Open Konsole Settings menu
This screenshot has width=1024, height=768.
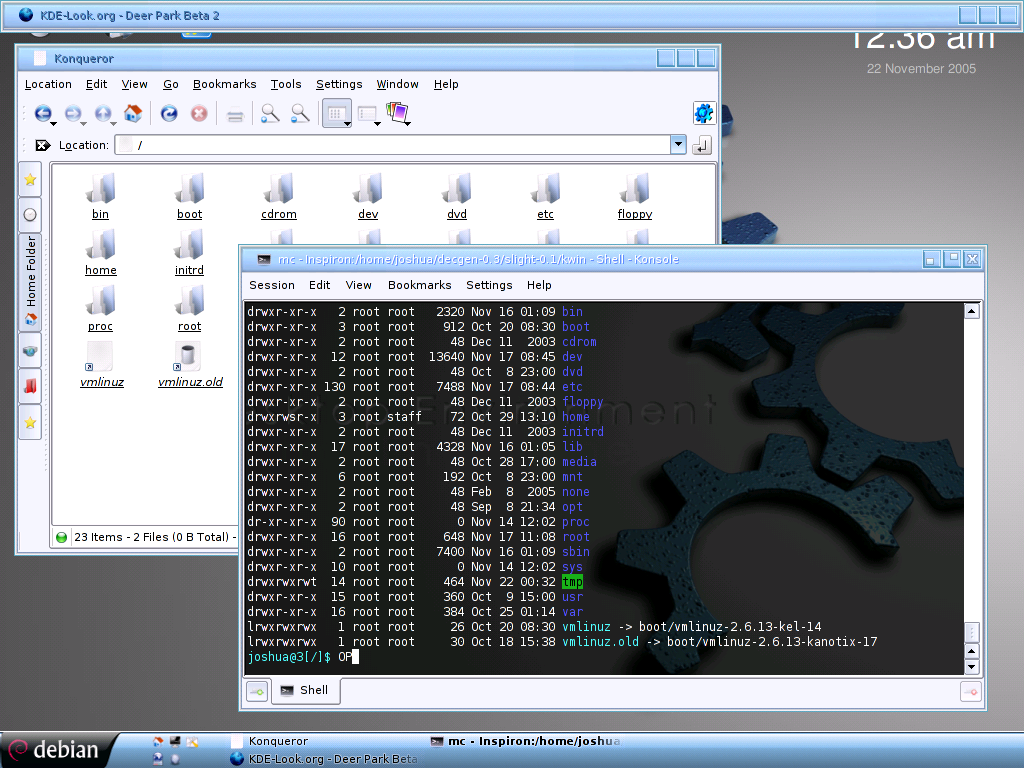tap(489, 285)
